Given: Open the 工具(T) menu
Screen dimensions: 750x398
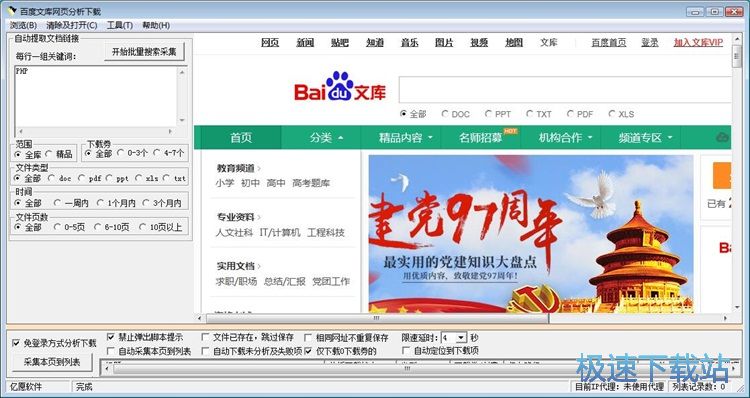Looking at the screenshot, I should [120, 25].
